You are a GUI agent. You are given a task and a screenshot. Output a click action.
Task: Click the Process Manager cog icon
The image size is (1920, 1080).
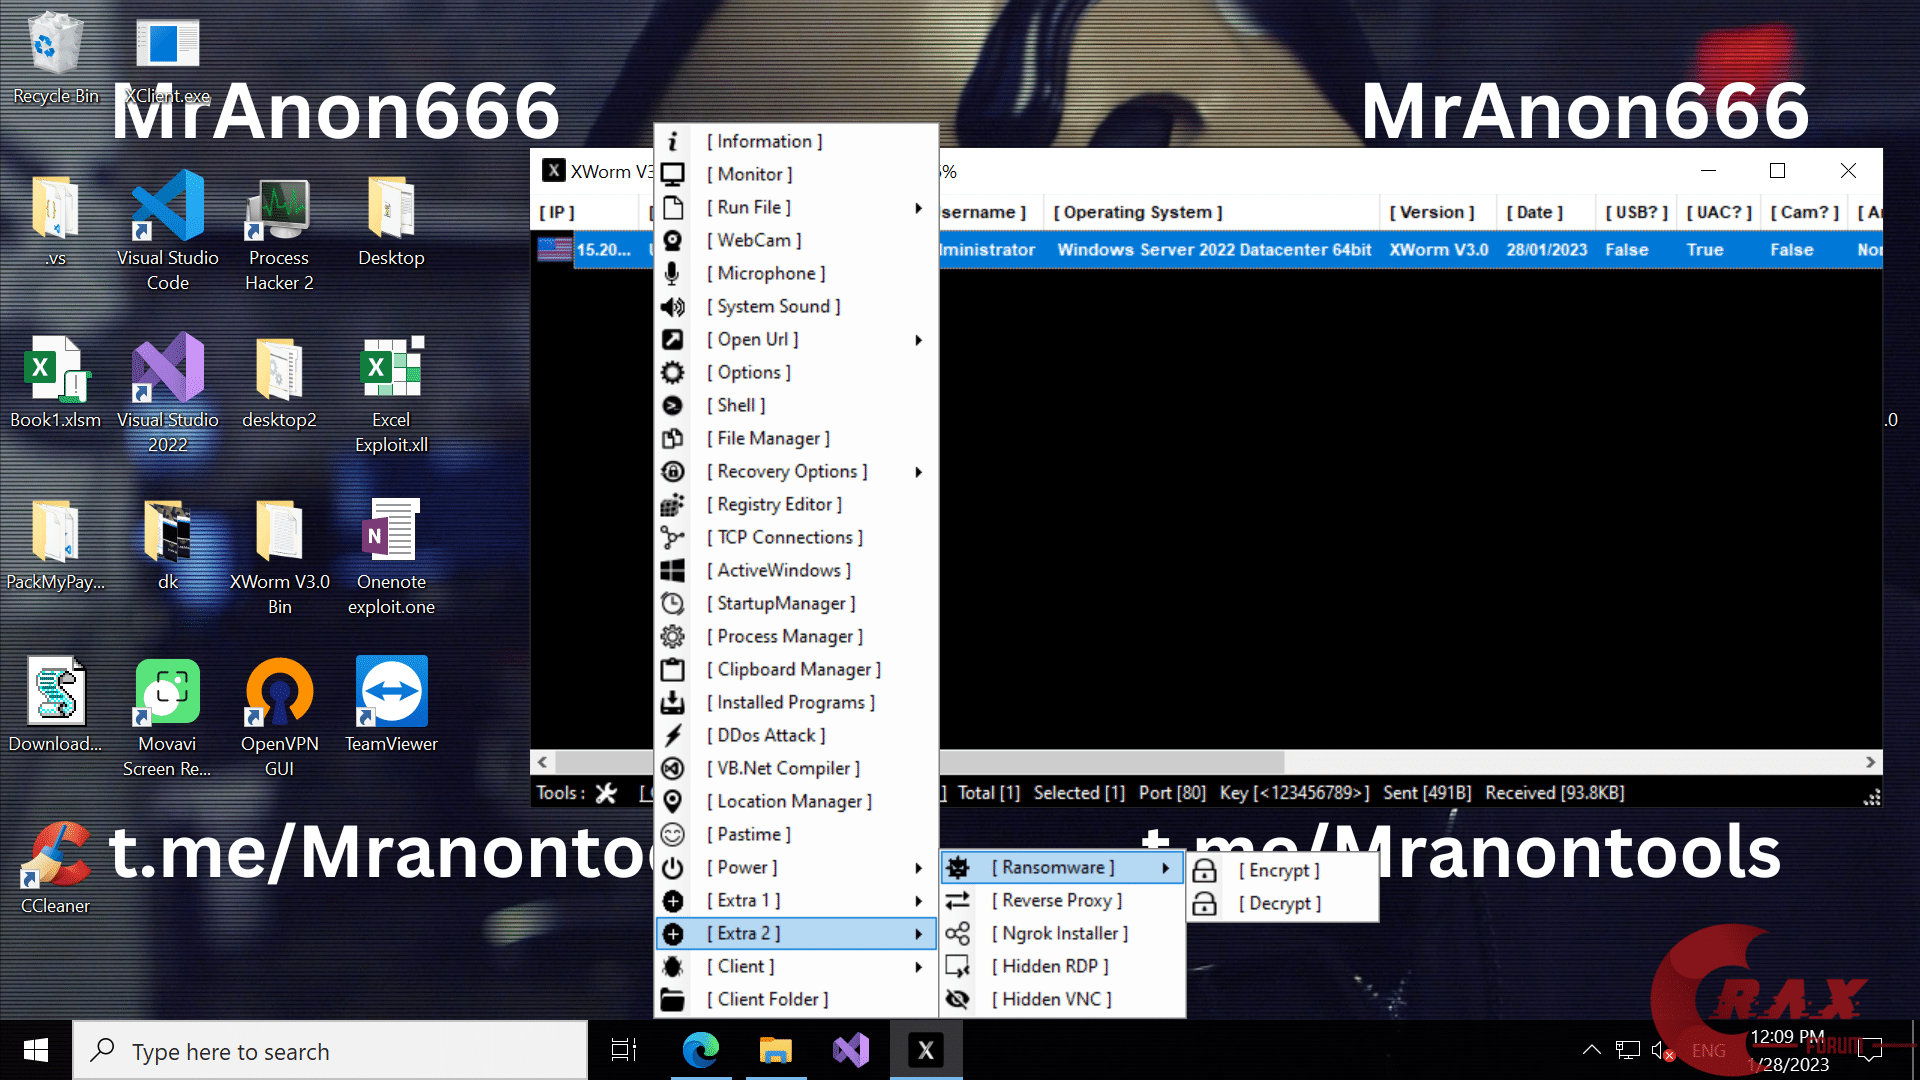click(x=673, y=636)
